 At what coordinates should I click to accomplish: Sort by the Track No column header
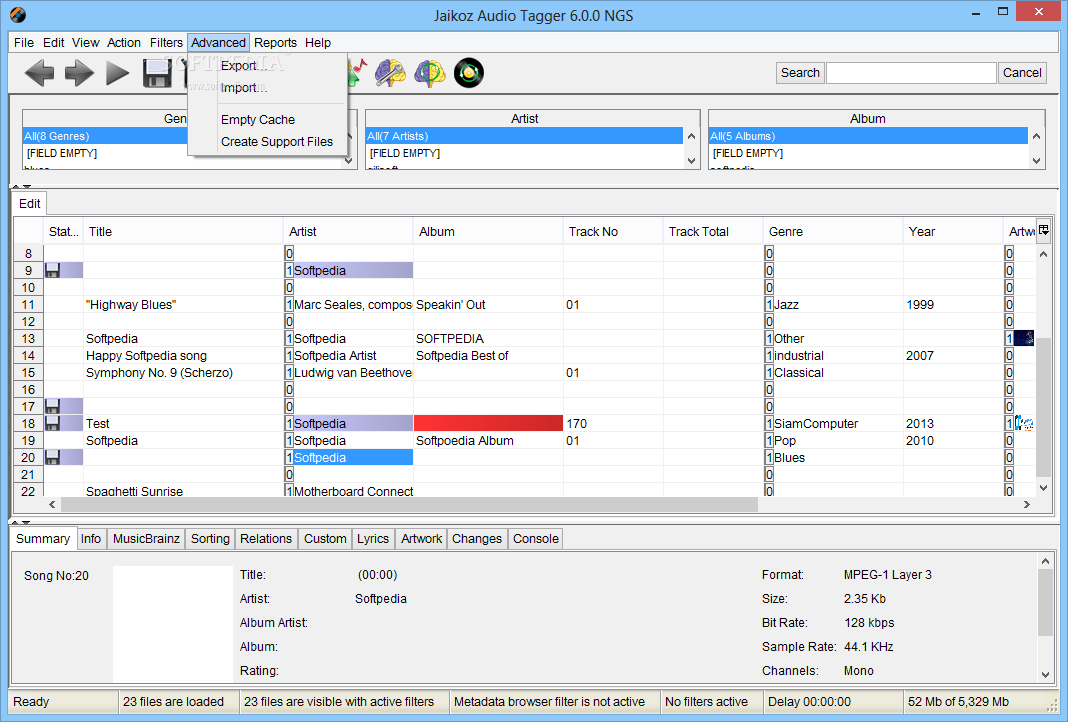tap(612, 232)
